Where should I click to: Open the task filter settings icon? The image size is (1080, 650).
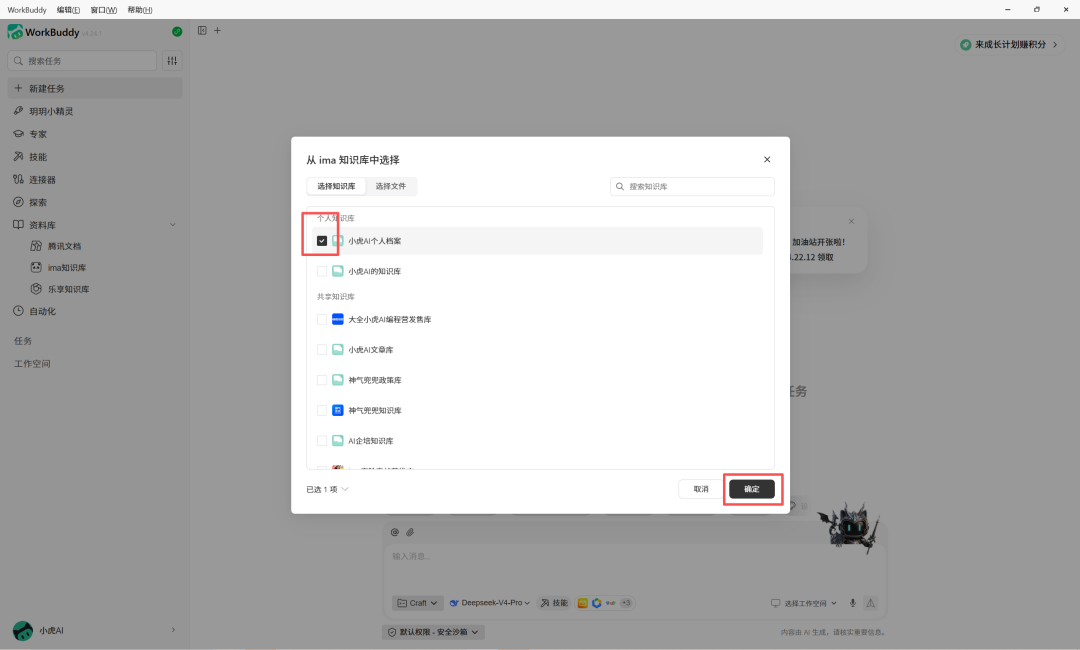(172, 61)
